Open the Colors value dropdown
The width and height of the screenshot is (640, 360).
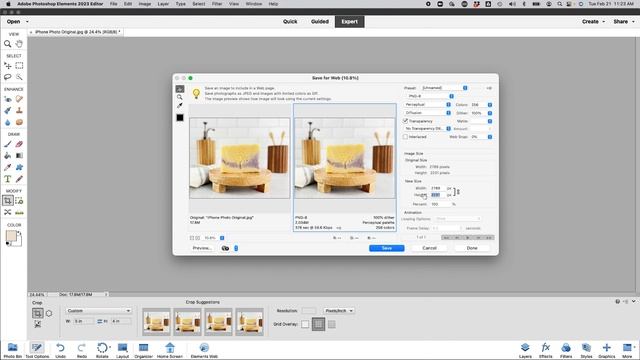pyautogui.click(x=490, y=104)
